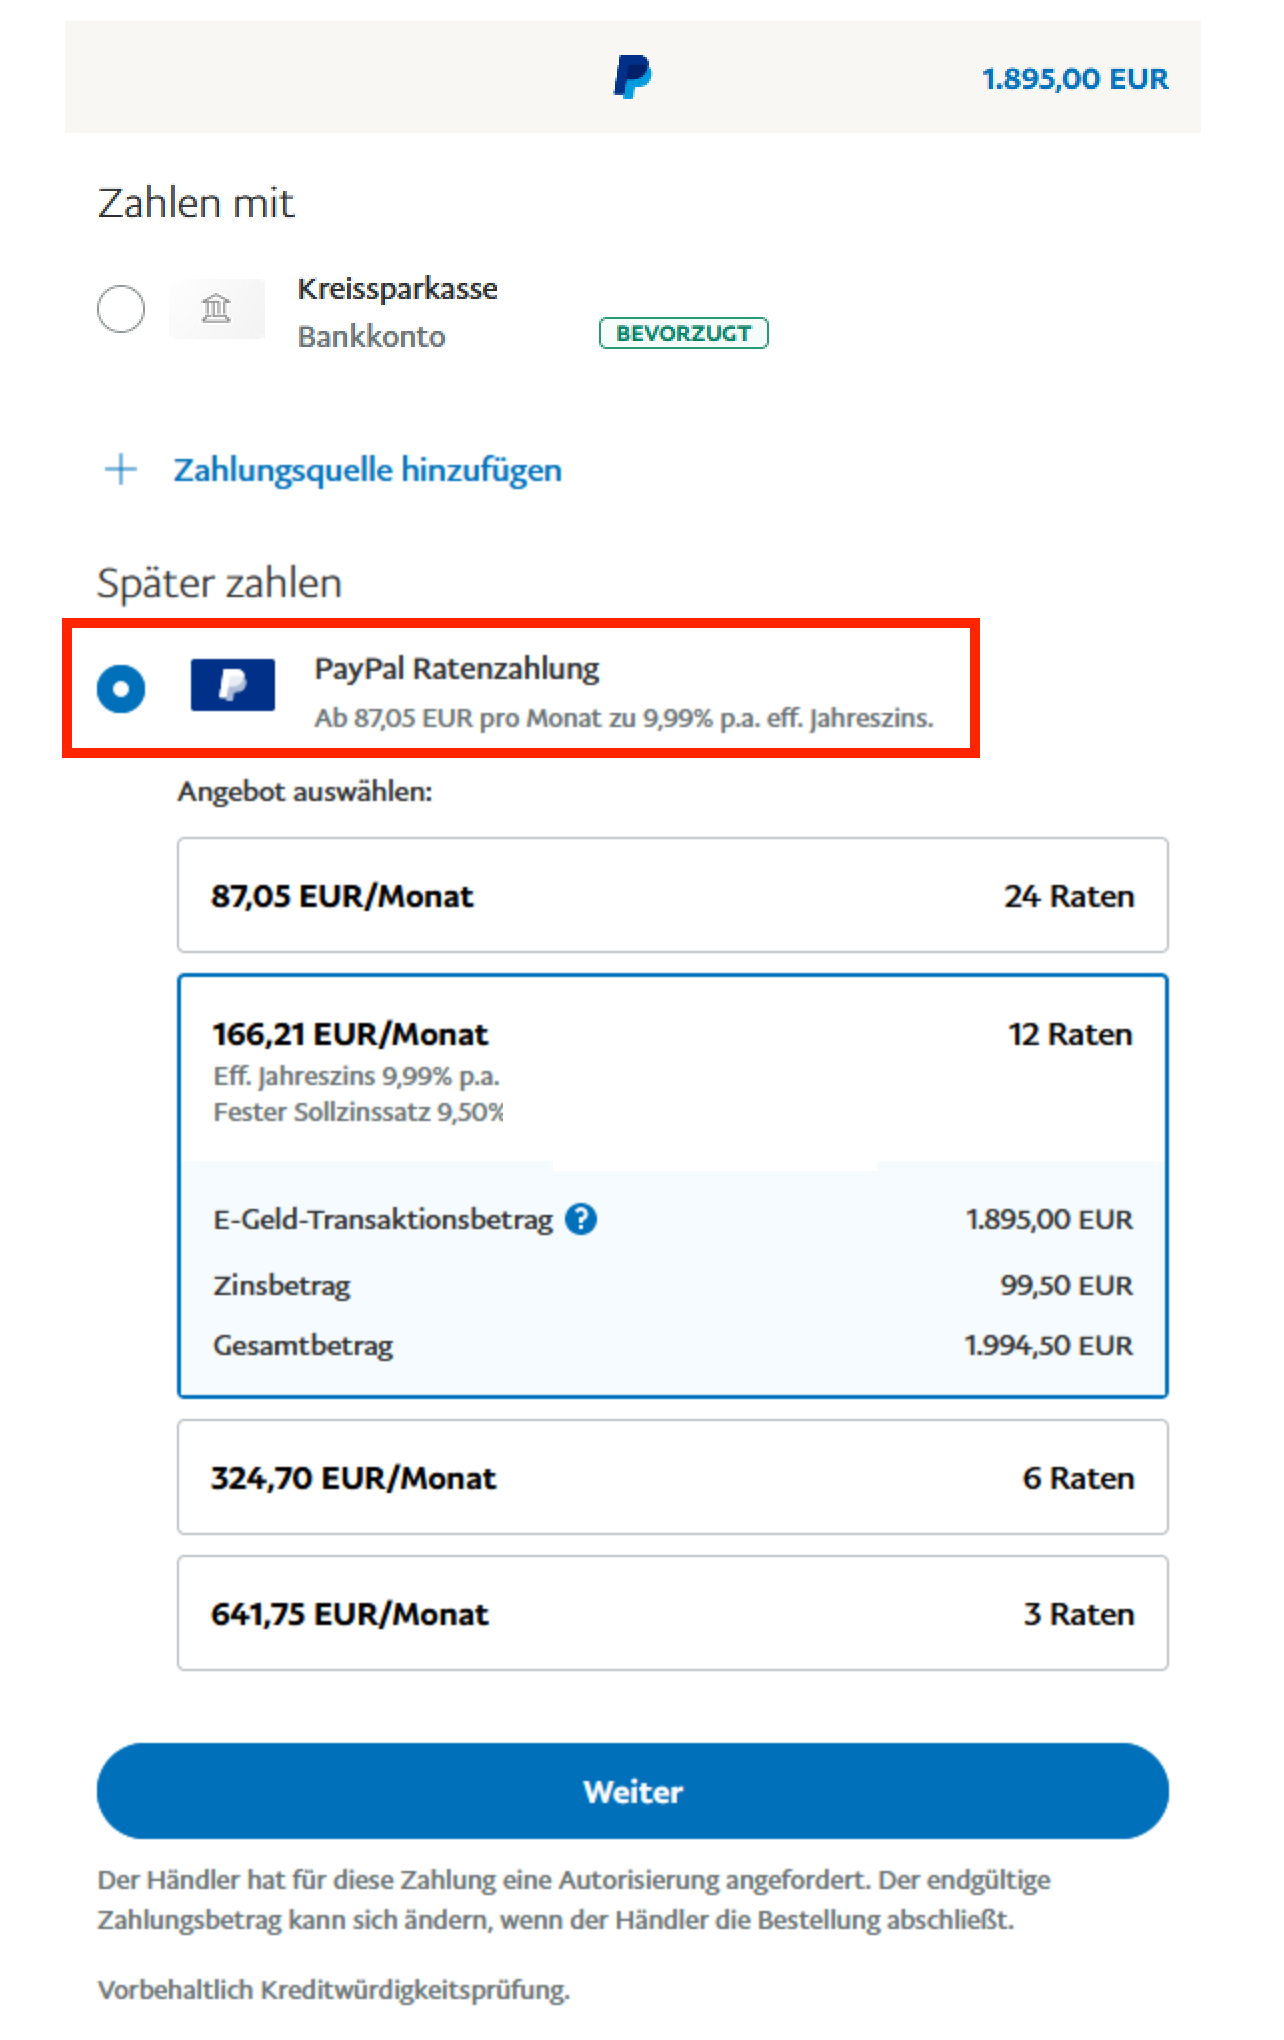
Task: Choose the 641,75 EUR/Monat 3 Raten offer
Action: (x=673, y=1613)
